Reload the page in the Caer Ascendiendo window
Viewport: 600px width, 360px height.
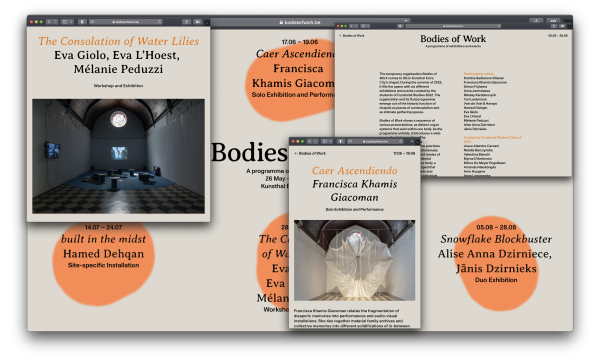click(x=401, y=142)
